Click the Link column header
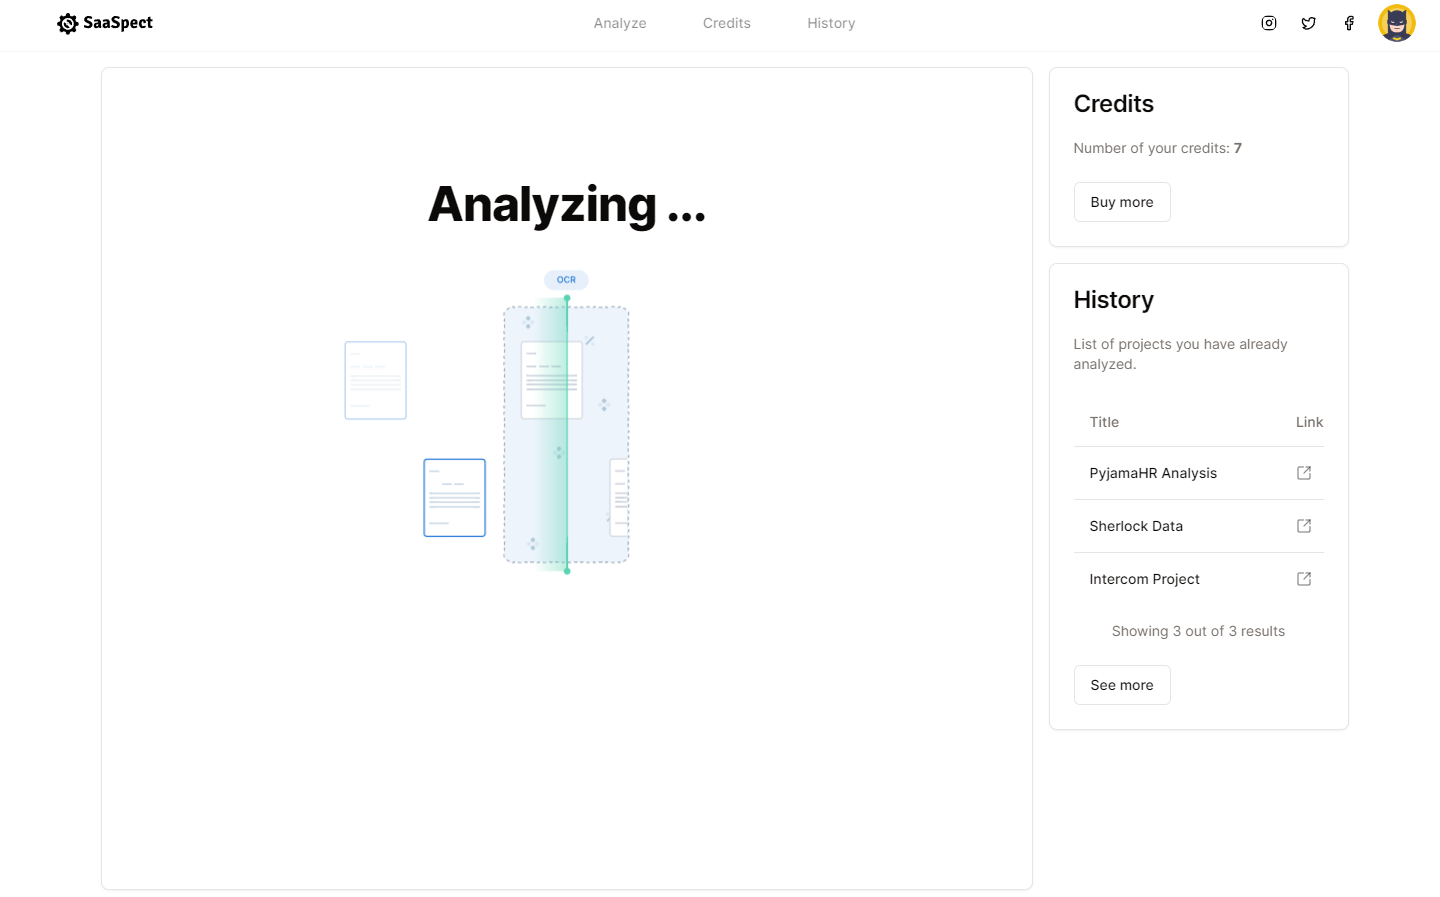Viewport: 1440px width, 897px height. 1309,422
